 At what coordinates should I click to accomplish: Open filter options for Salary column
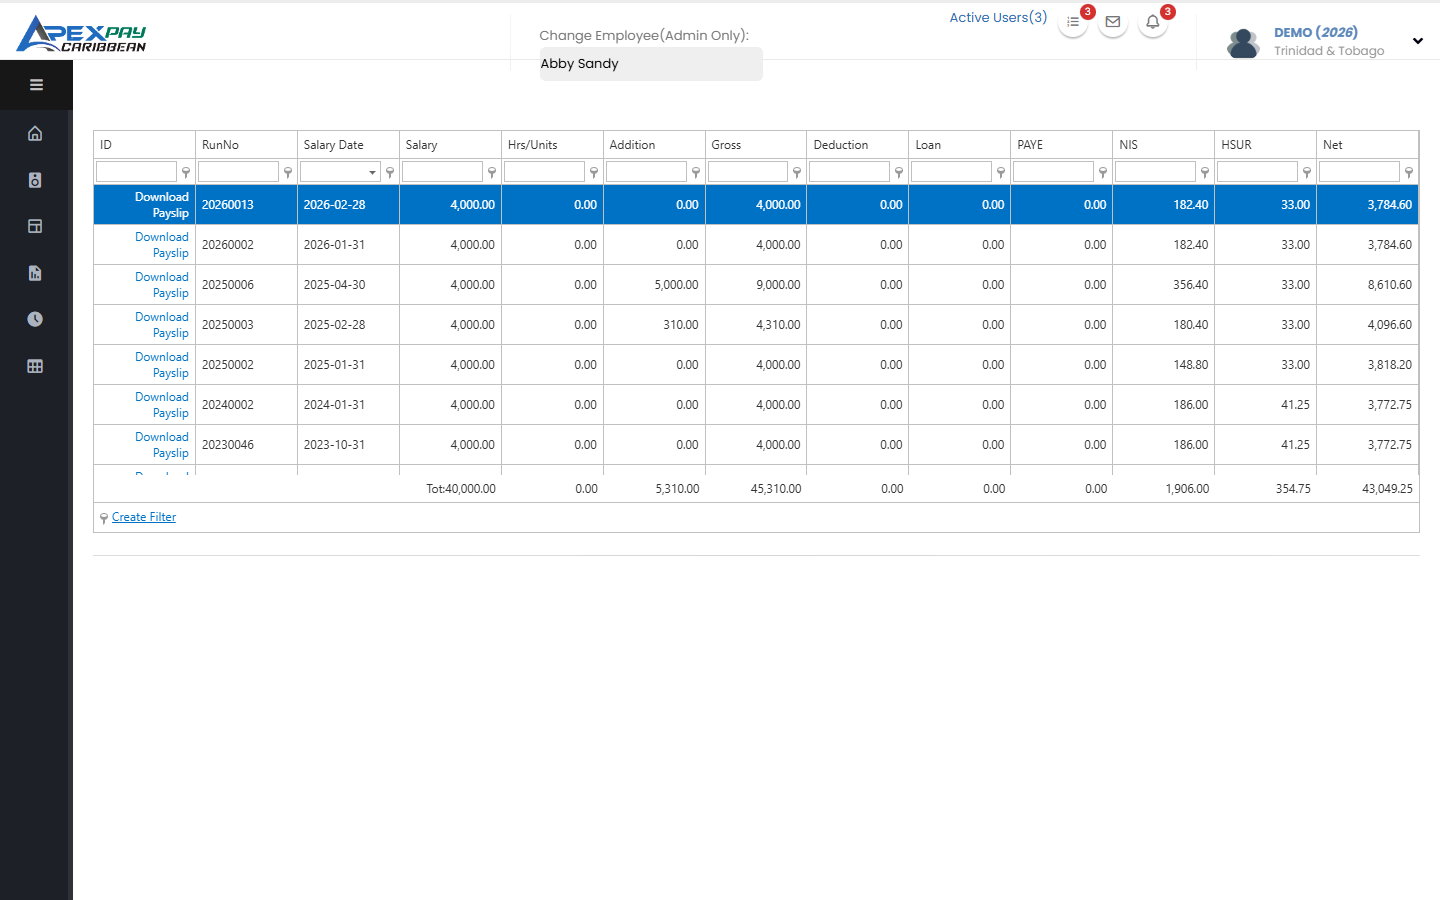coord(492,172)
